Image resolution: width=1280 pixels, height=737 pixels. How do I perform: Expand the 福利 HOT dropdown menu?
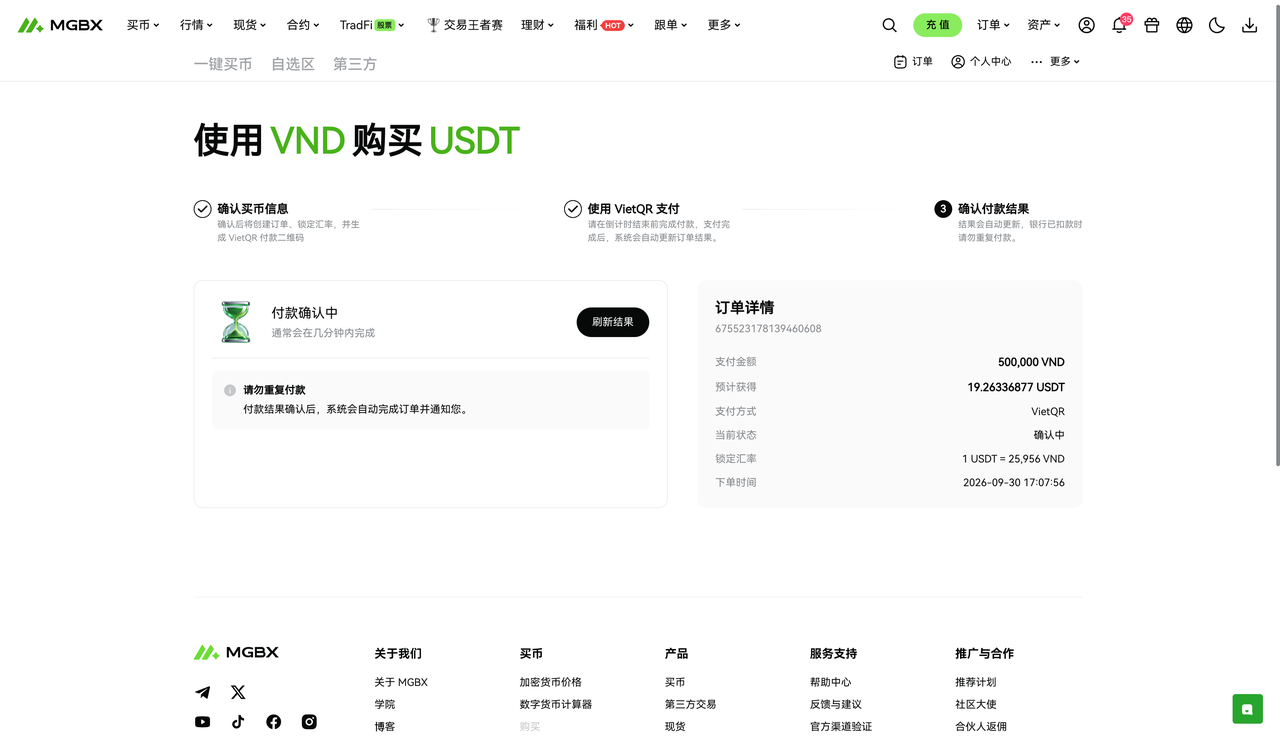pos(604,25)
